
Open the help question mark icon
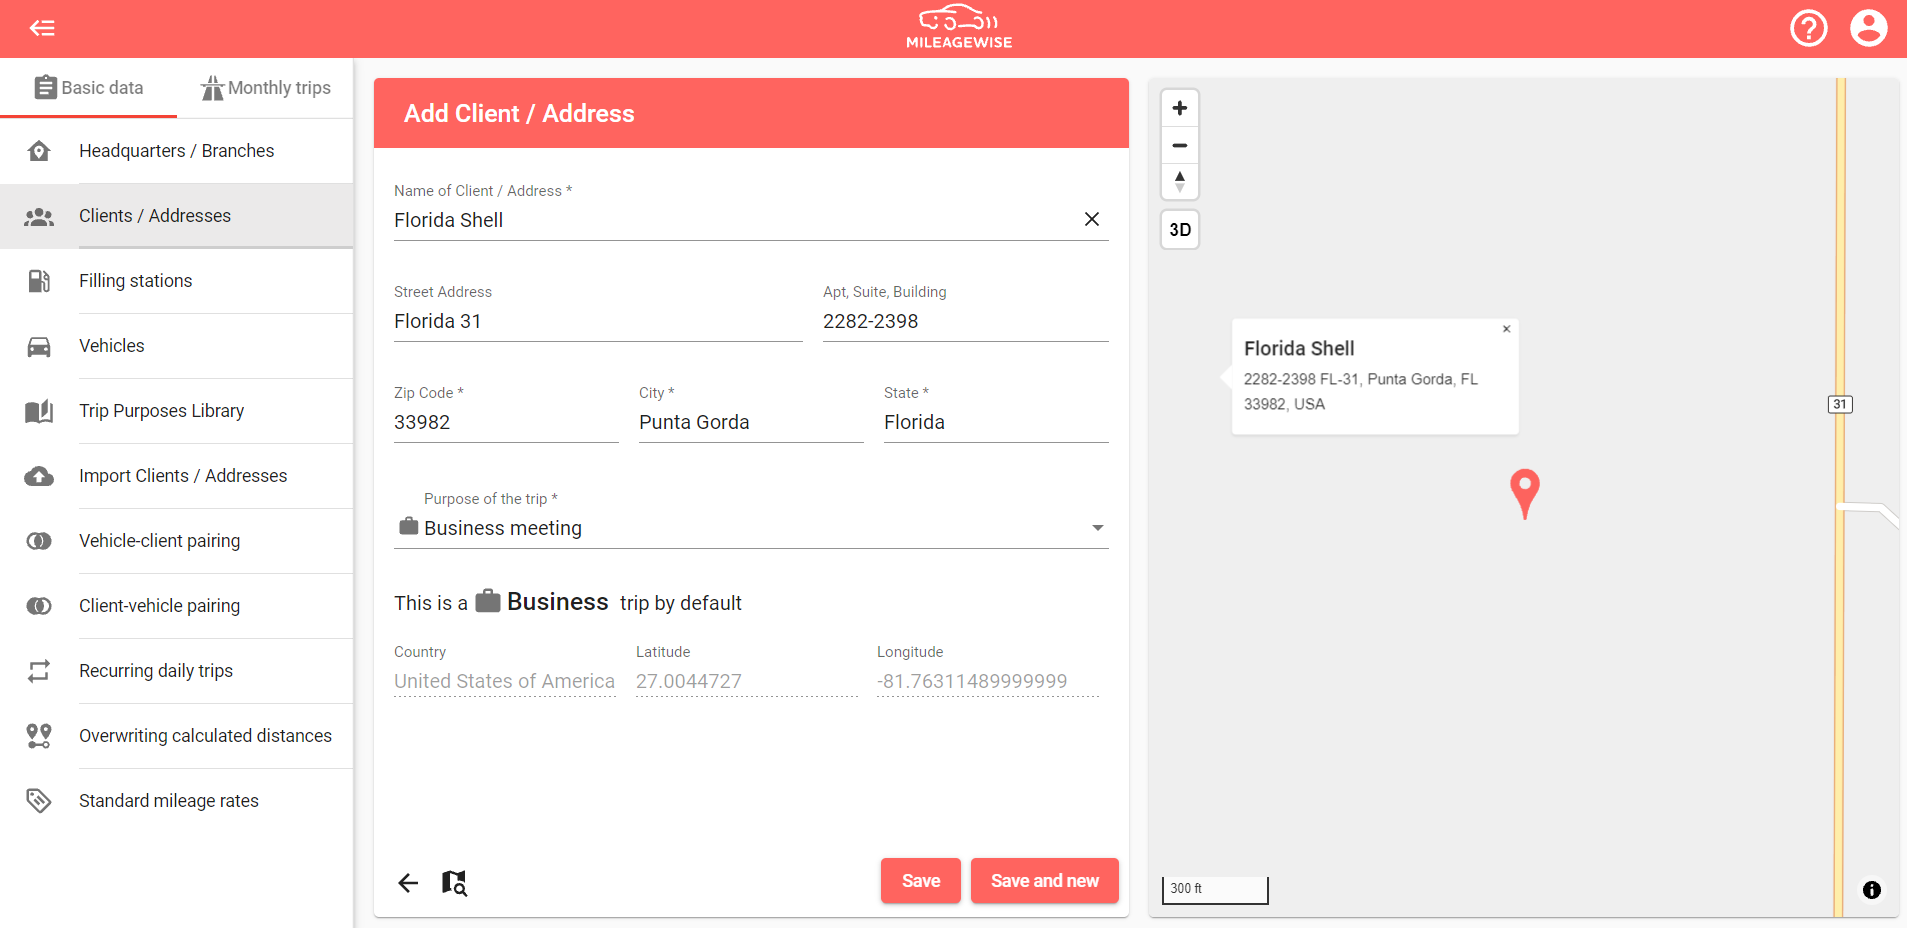(1808, 28)
